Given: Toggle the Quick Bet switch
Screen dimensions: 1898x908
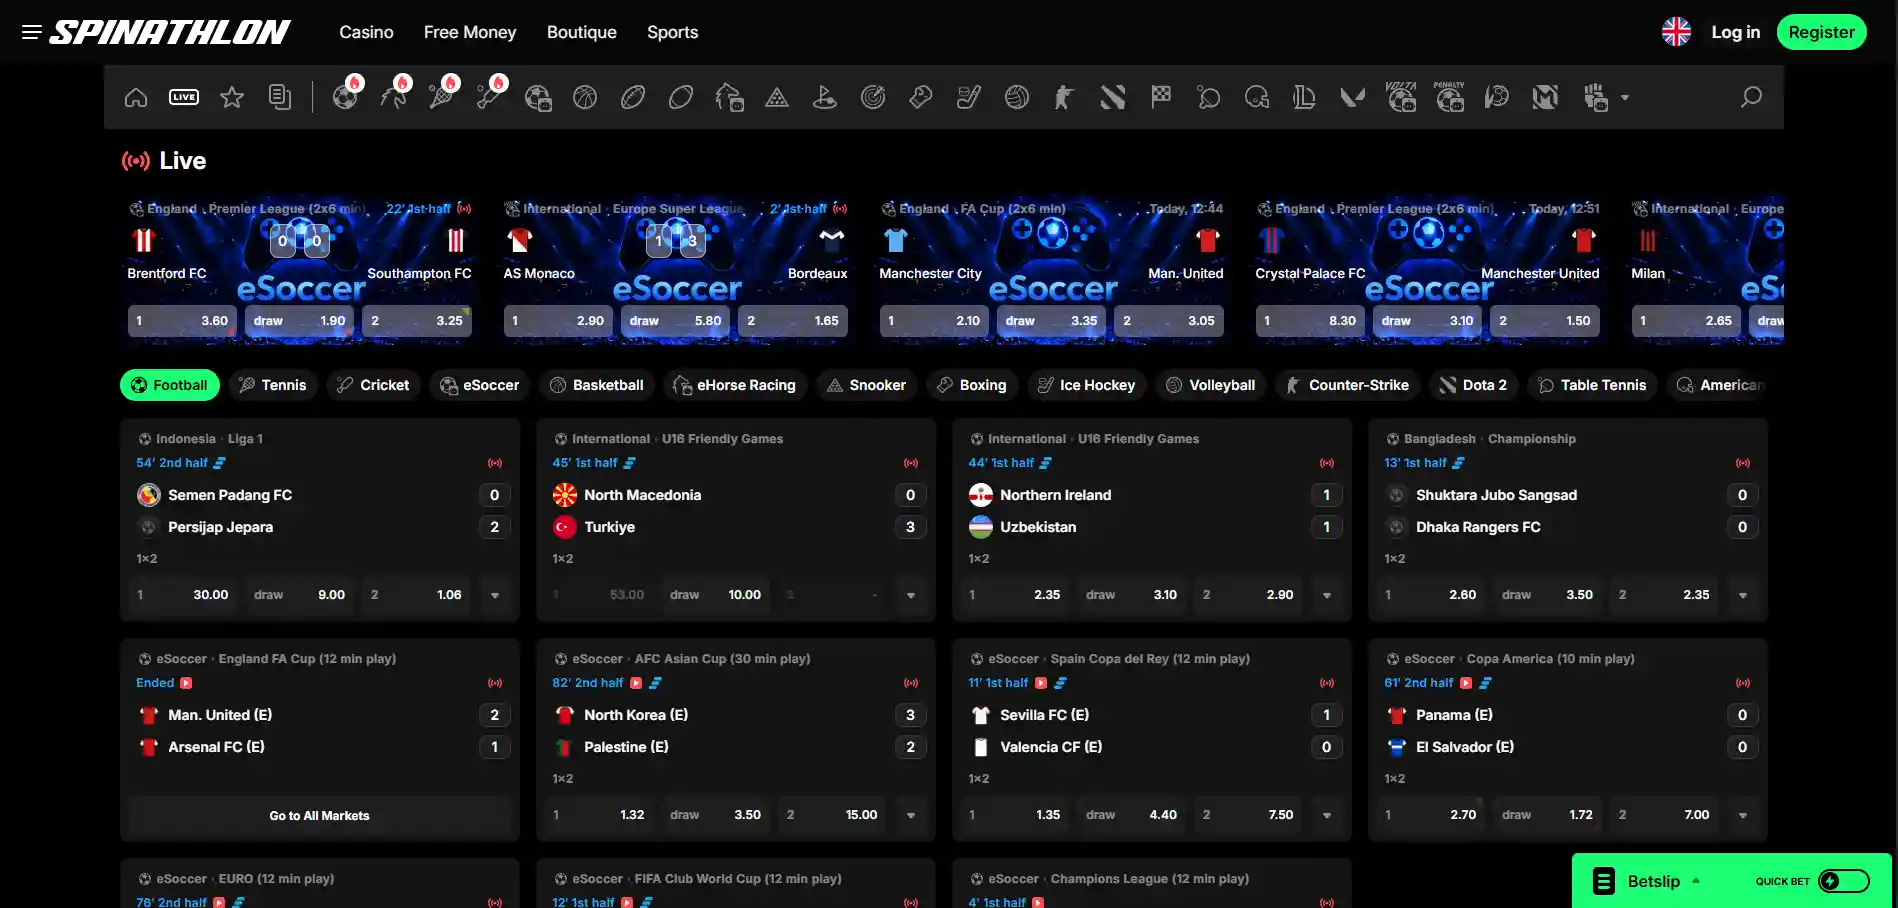Looking at the screenshot, I should (x=1844, y=881).
